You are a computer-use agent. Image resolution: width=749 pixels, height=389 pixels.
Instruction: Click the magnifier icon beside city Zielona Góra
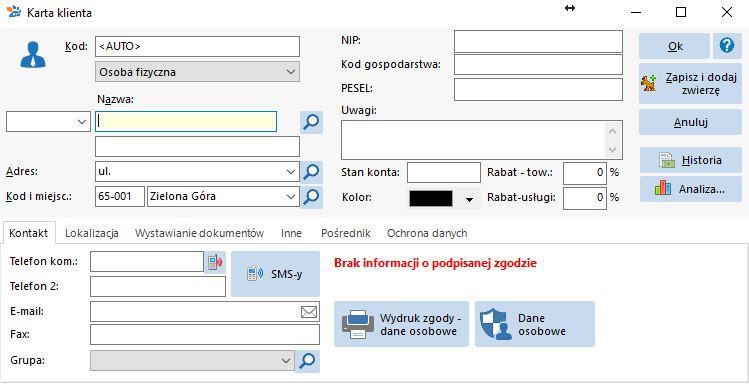coord(311,197)
